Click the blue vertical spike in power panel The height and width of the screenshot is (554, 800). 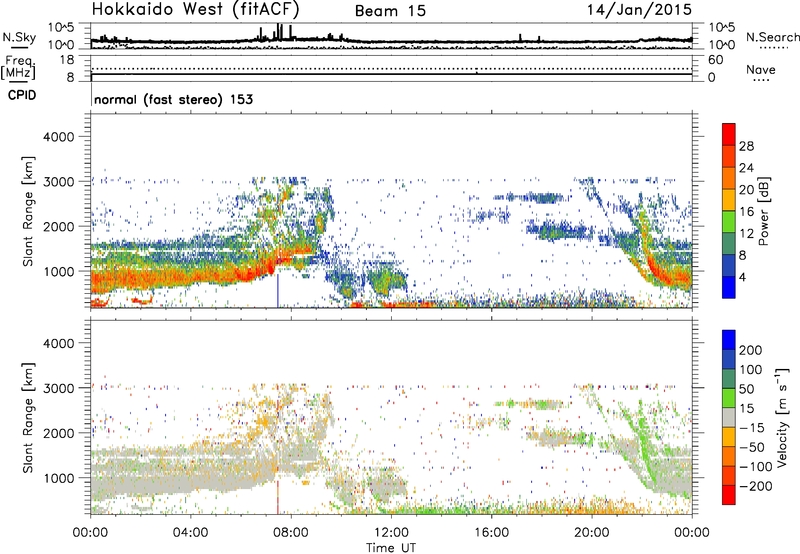coord(278,291)
